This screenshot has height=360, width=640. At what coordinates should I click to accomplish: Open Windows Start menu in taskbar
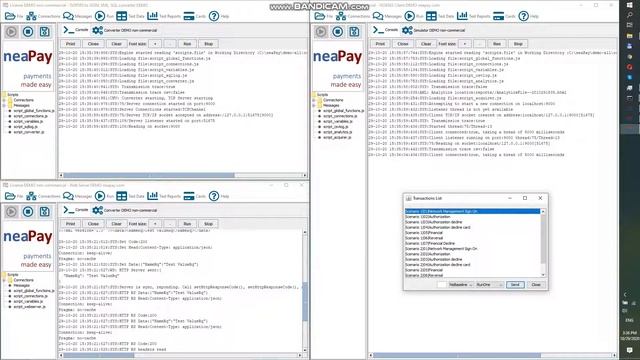click(x=629, y=5)
